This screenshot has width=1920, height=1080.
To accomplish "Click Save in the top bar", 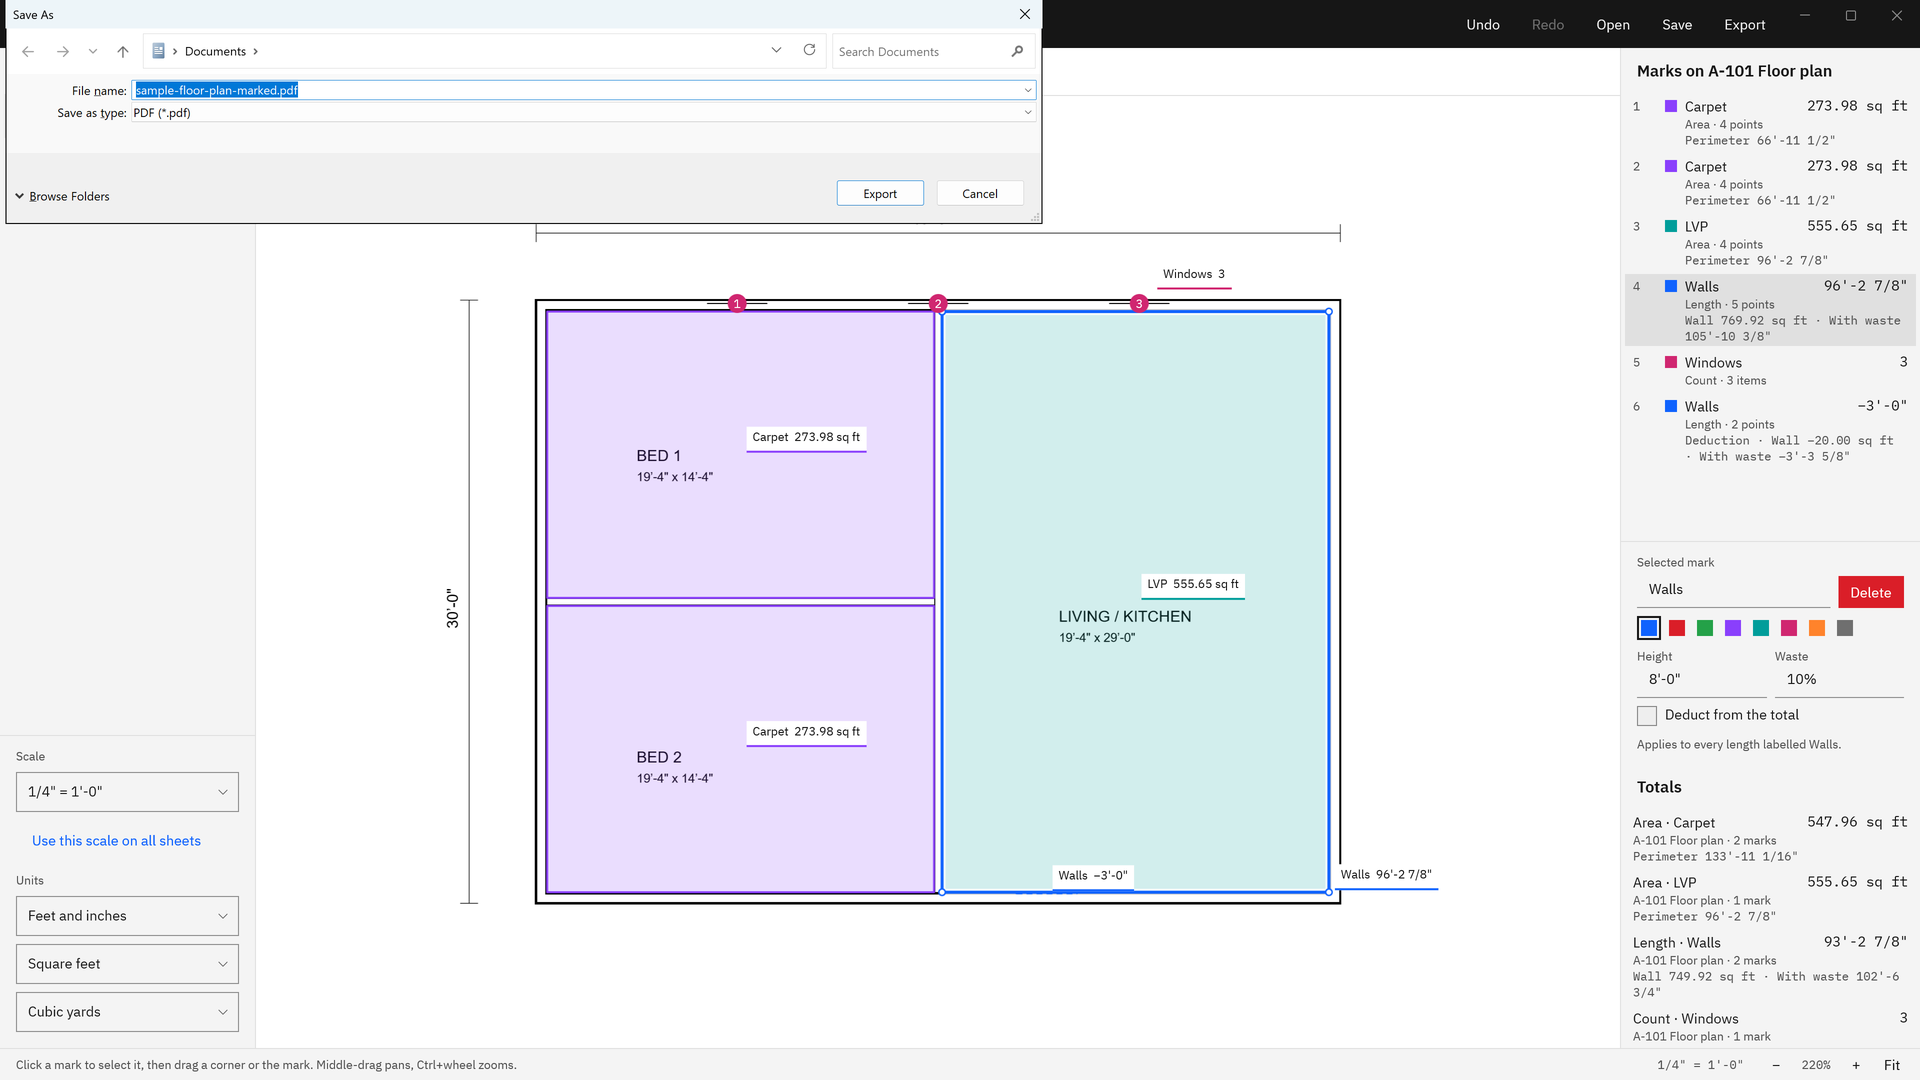I will (x=1677, y=24).
